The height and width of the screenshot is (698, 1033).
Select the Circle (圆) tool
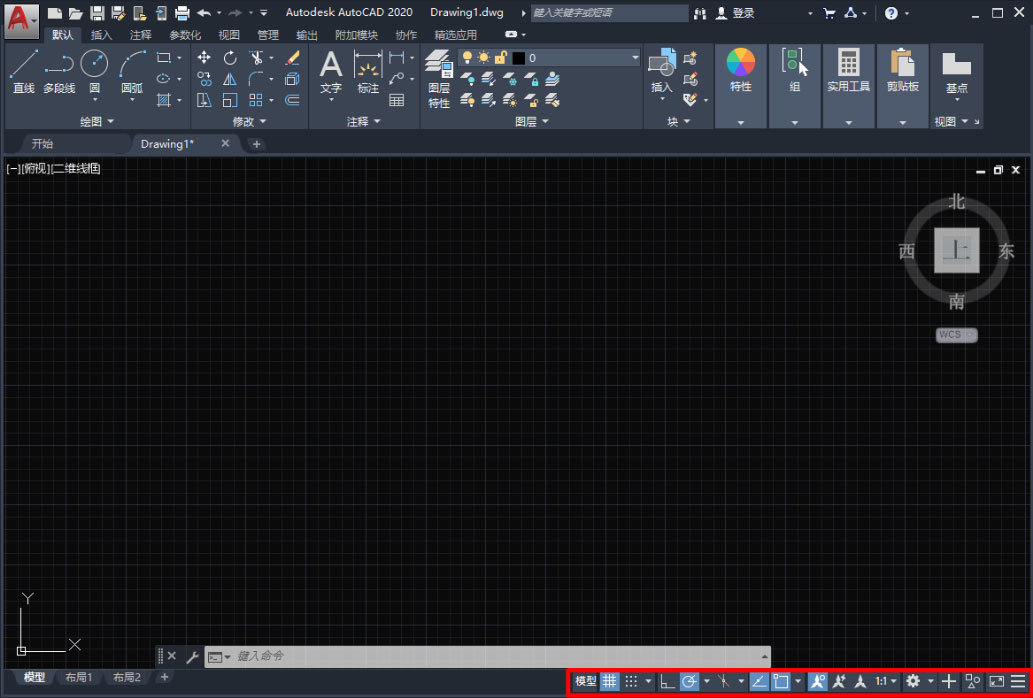[94, 68]
